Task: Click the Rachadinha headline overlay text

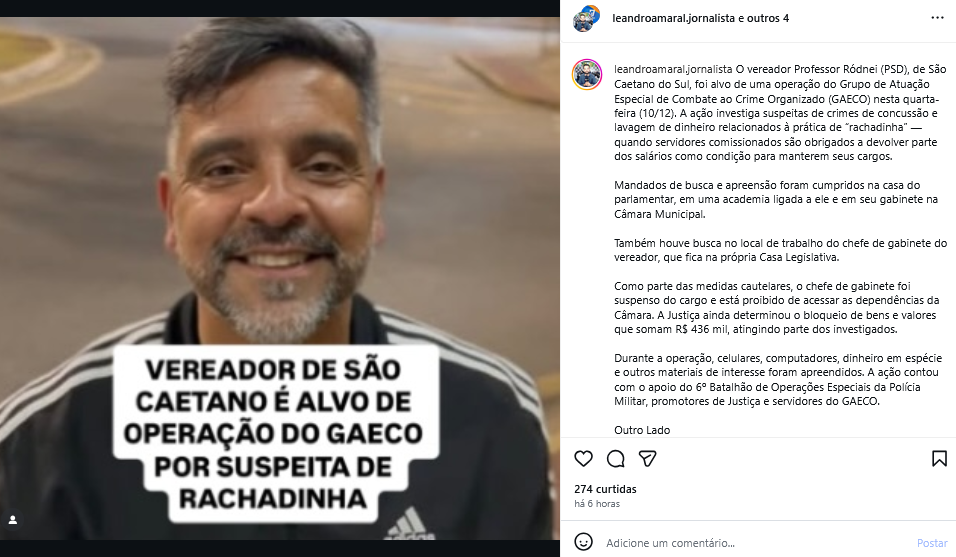Action: (273, 435)
